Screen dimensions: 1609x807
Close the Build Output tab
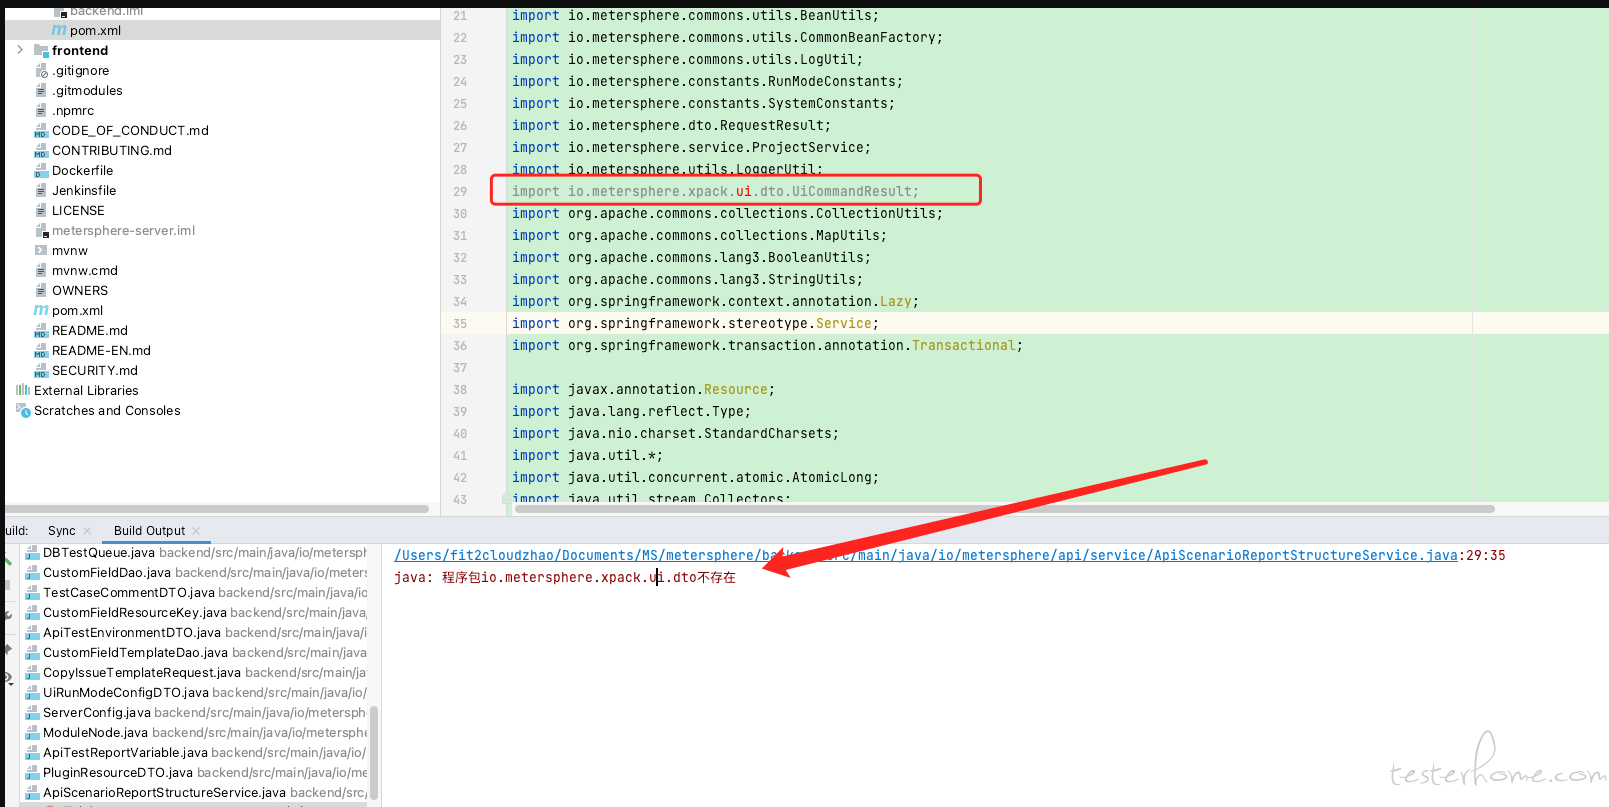click(x=196, y=531)
